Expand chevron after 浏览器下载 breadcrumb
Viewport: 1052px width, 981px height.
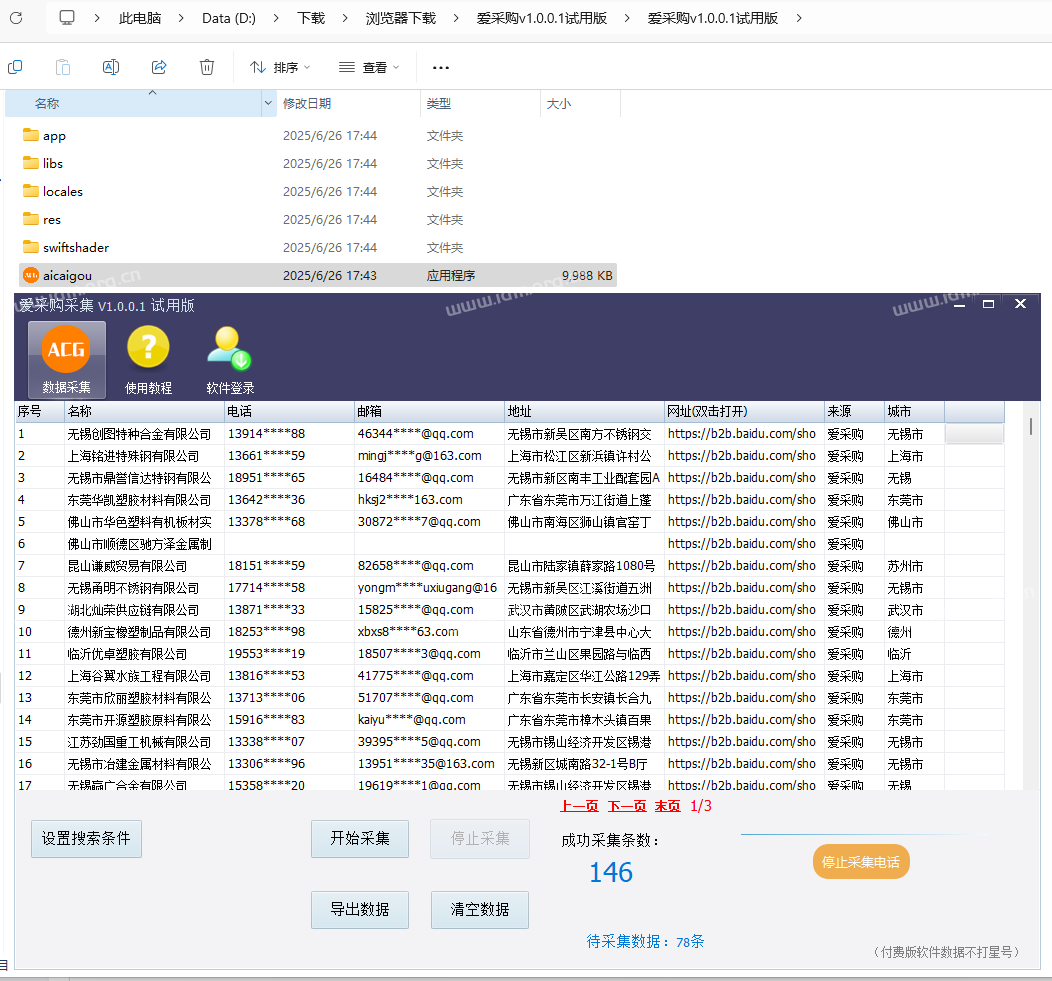pyautogui.click(x=456, y=18)
